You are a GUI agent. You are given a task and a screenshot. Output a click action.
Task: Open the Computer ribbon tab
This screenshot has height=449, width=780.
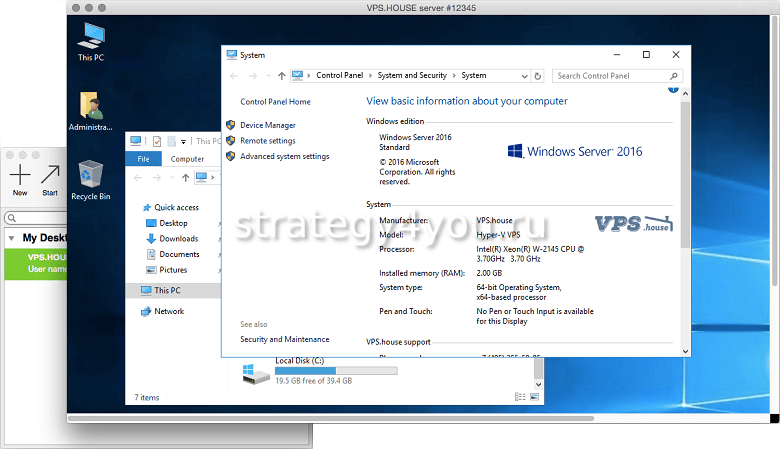(x=187, y=159)
